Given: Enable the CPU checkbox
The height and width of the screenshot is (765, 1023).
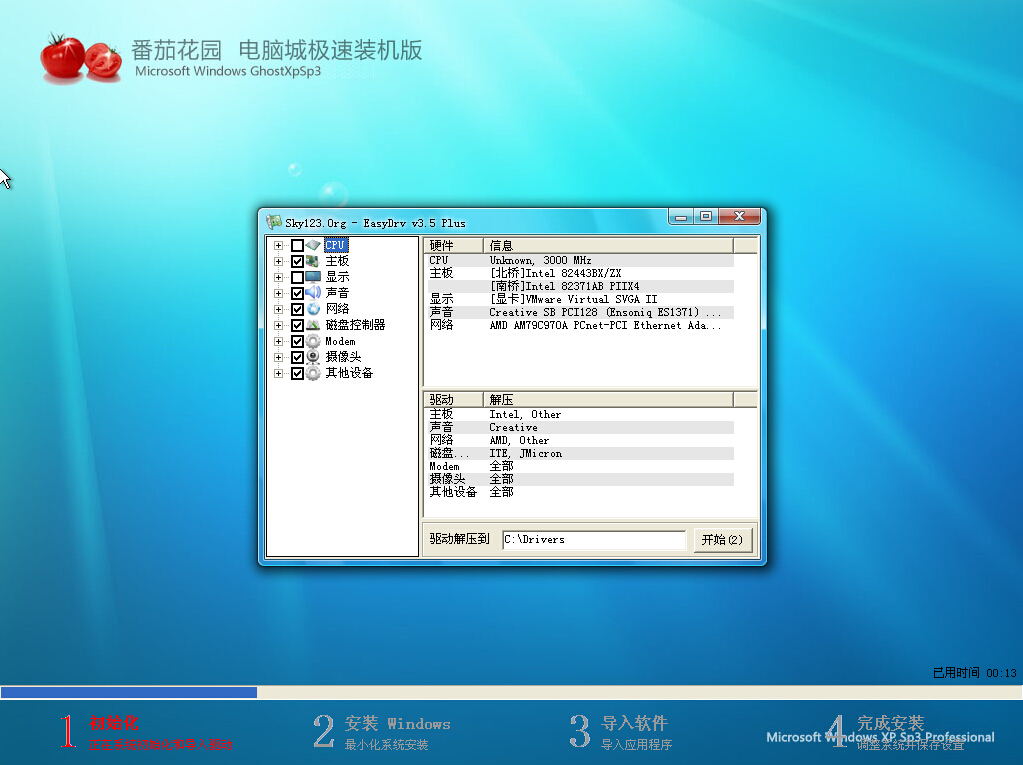Looking at the screenshot, I should (297, 245).
